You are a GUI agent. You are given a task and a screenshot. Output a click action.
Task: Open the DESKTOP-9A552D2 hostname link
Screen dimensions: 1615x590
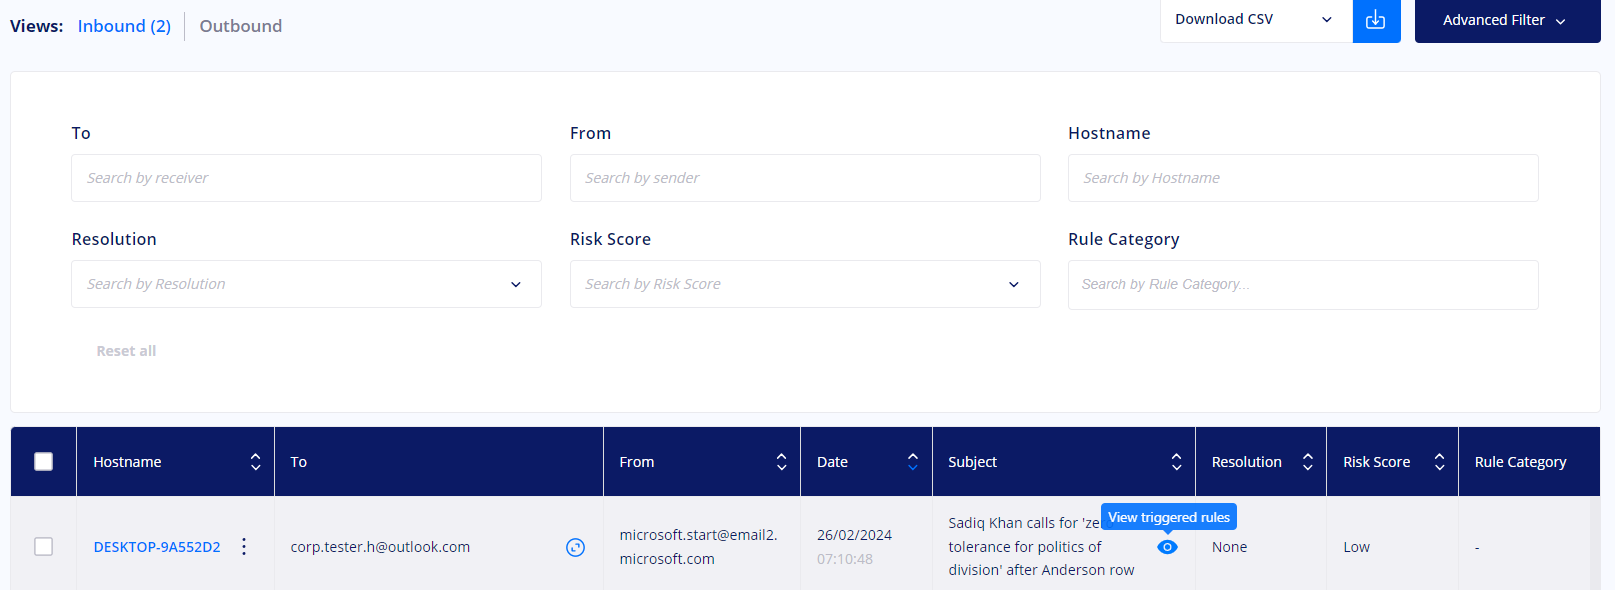[x=157, y=547]
